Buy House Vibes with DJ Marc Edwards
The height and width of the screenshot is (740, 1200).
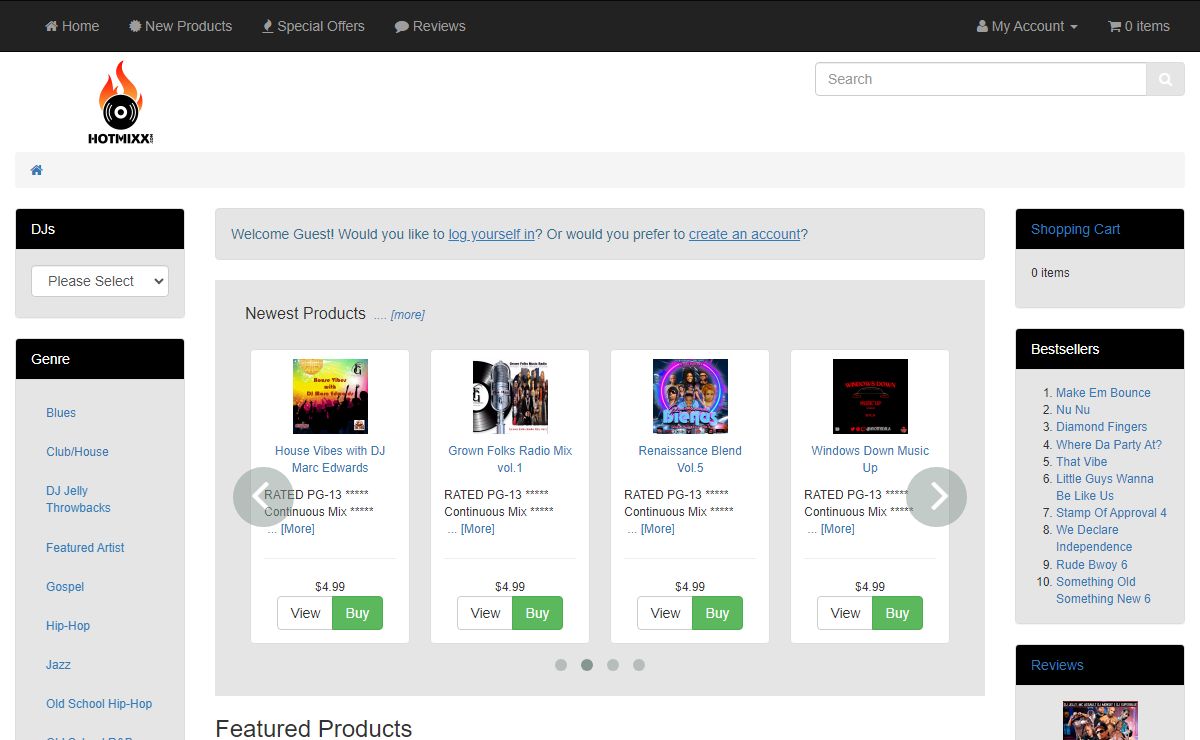point(357,613)
